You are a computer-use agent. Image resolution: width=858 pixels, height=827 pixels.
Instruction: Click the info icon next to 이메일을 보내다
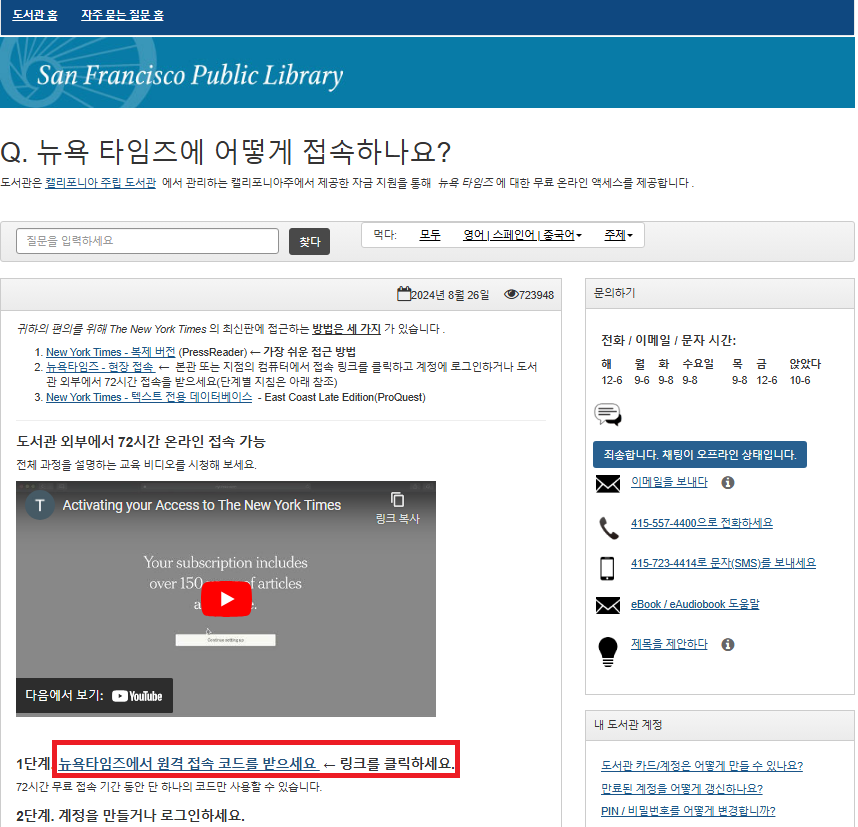click(728, 483)
